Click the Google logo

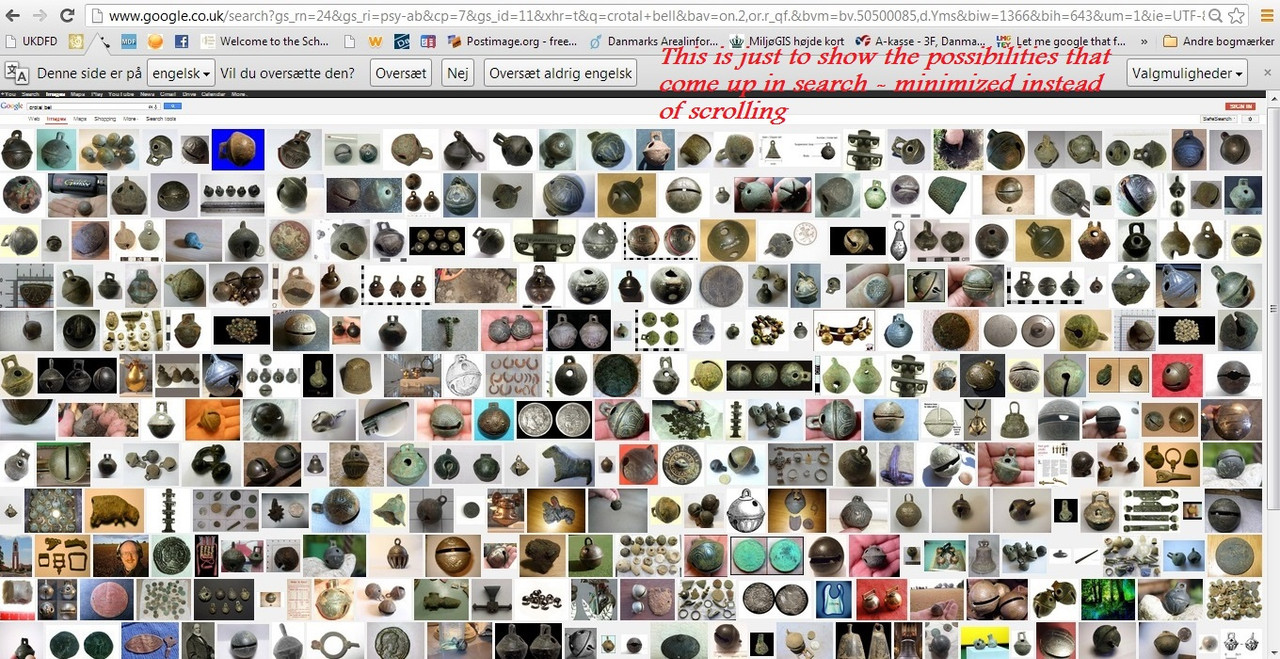click(x=12, y=106)
